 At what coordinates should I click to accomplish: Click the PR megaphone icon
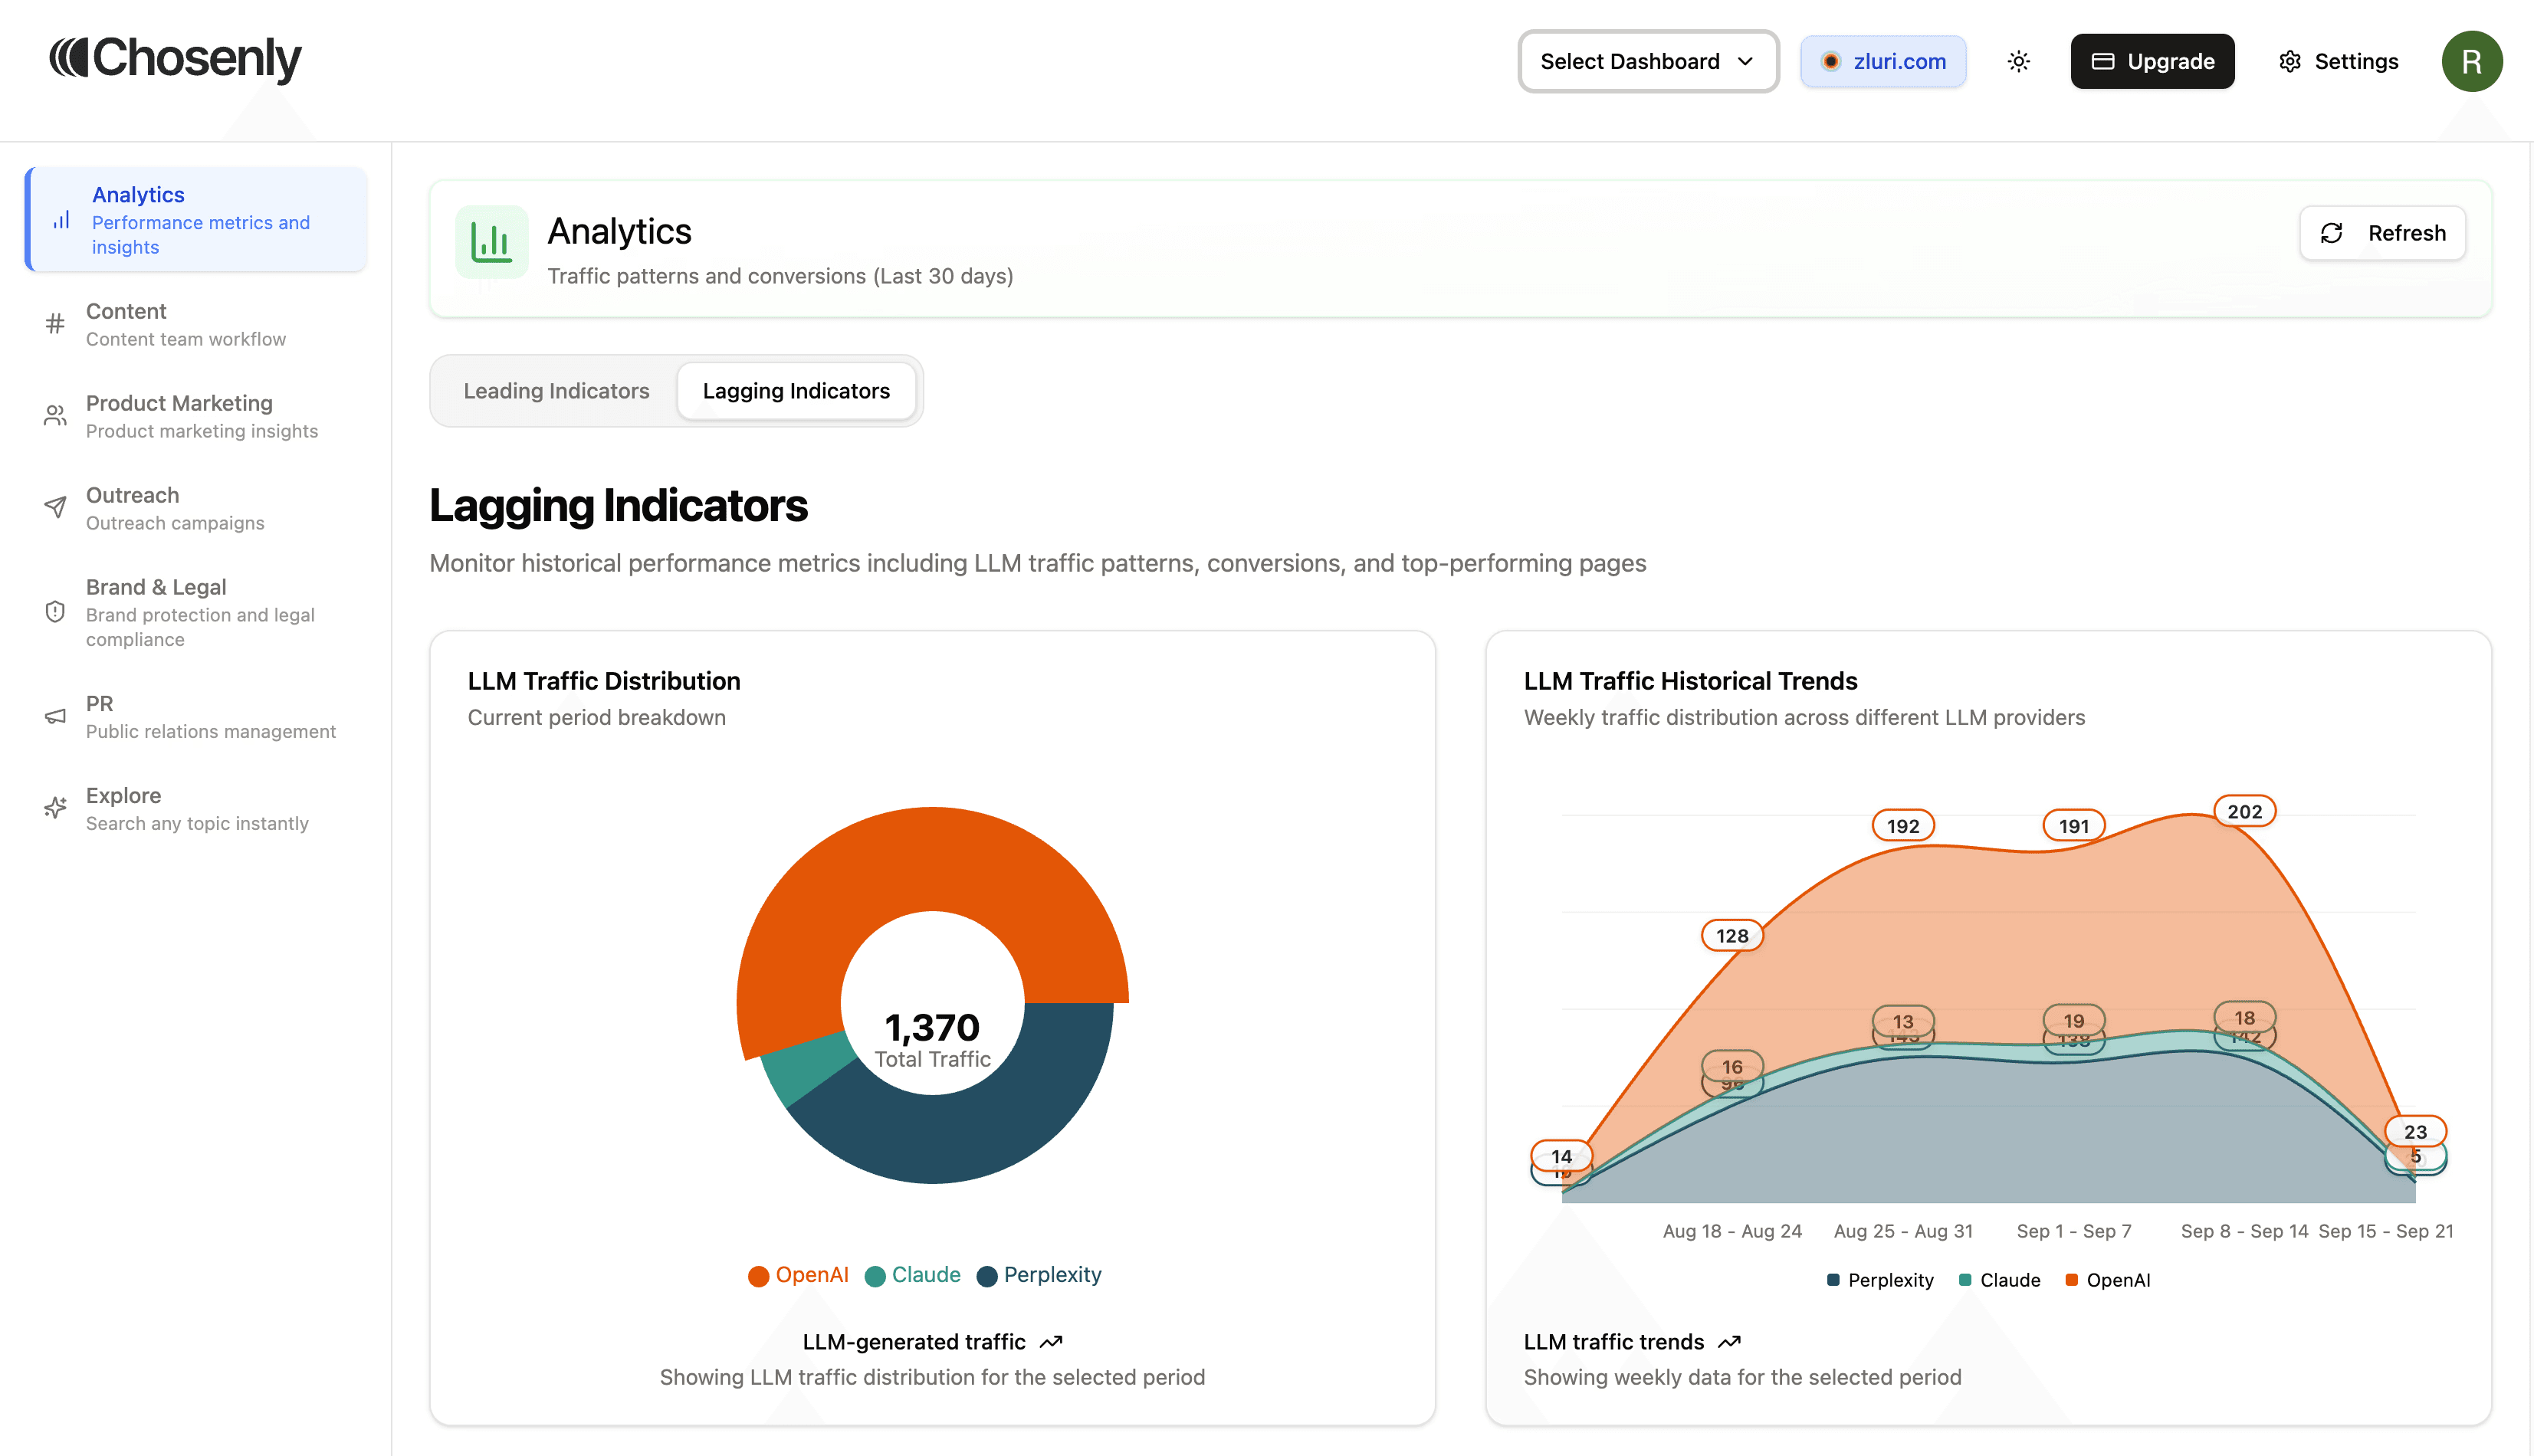point(55,716)
